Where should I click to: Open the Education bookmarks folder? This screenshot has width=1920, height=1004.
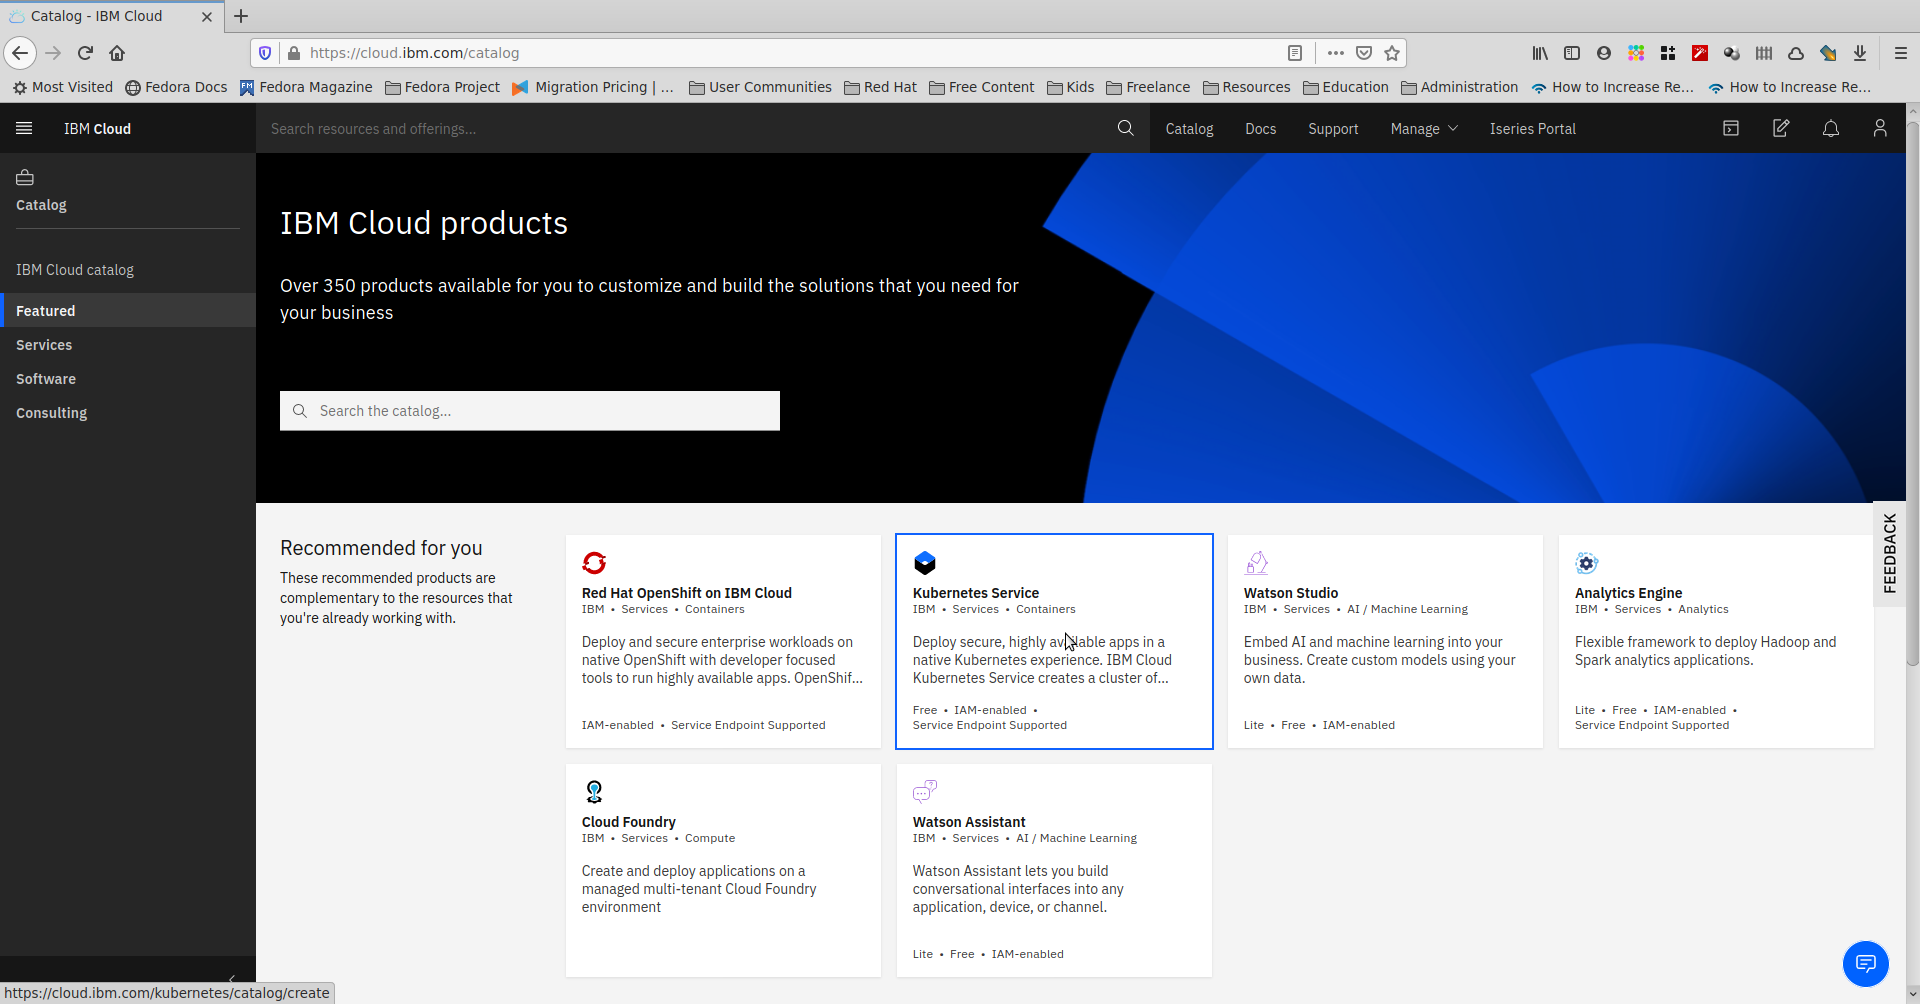pyautogui.click(x=1346, y=87)
